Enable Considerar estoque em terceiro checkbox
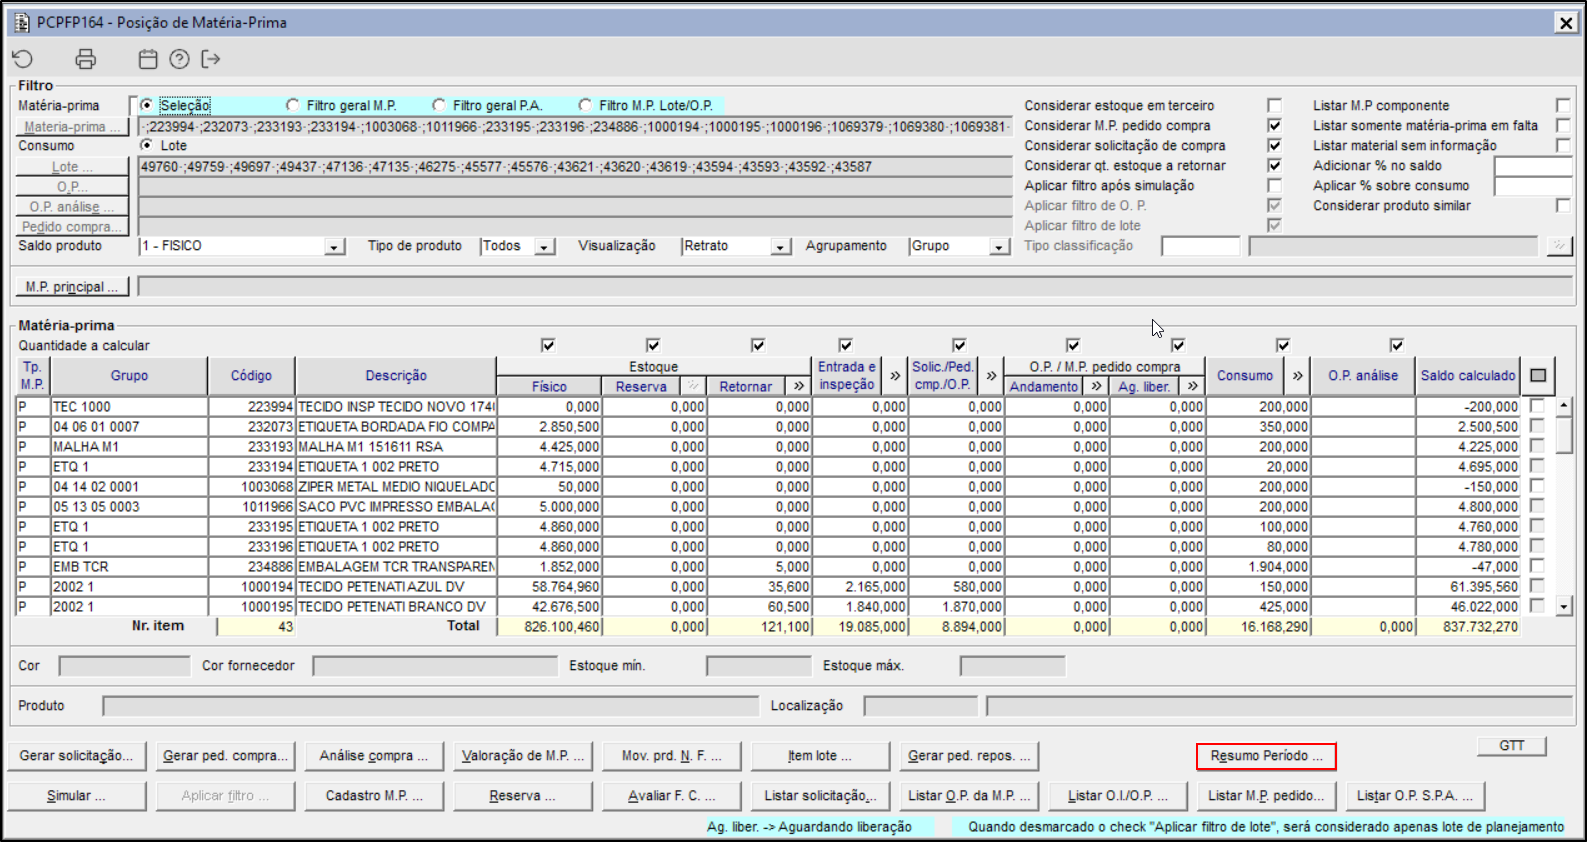The height and width of the screenshot is (842, 1587). click(1274, 106)
